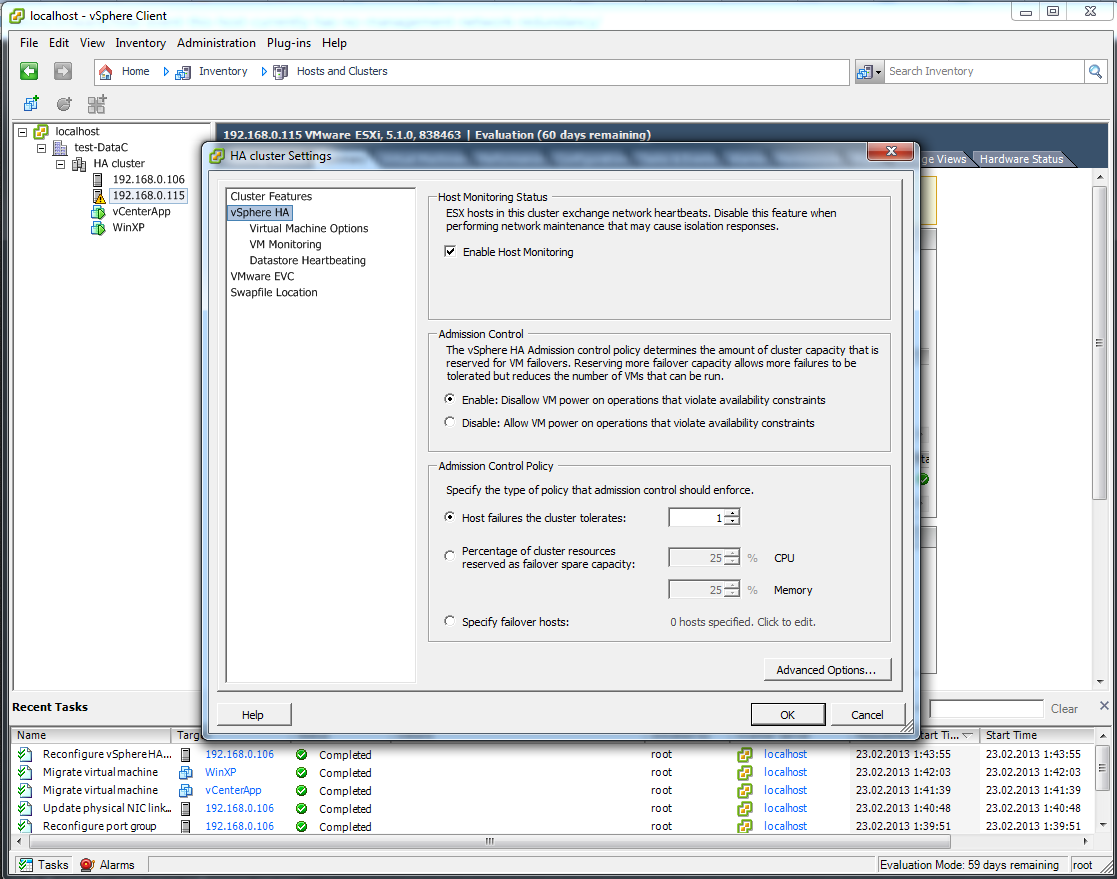Open the Inventory menu
Viewport: 1117px width, 879px height.
[140, 43]
